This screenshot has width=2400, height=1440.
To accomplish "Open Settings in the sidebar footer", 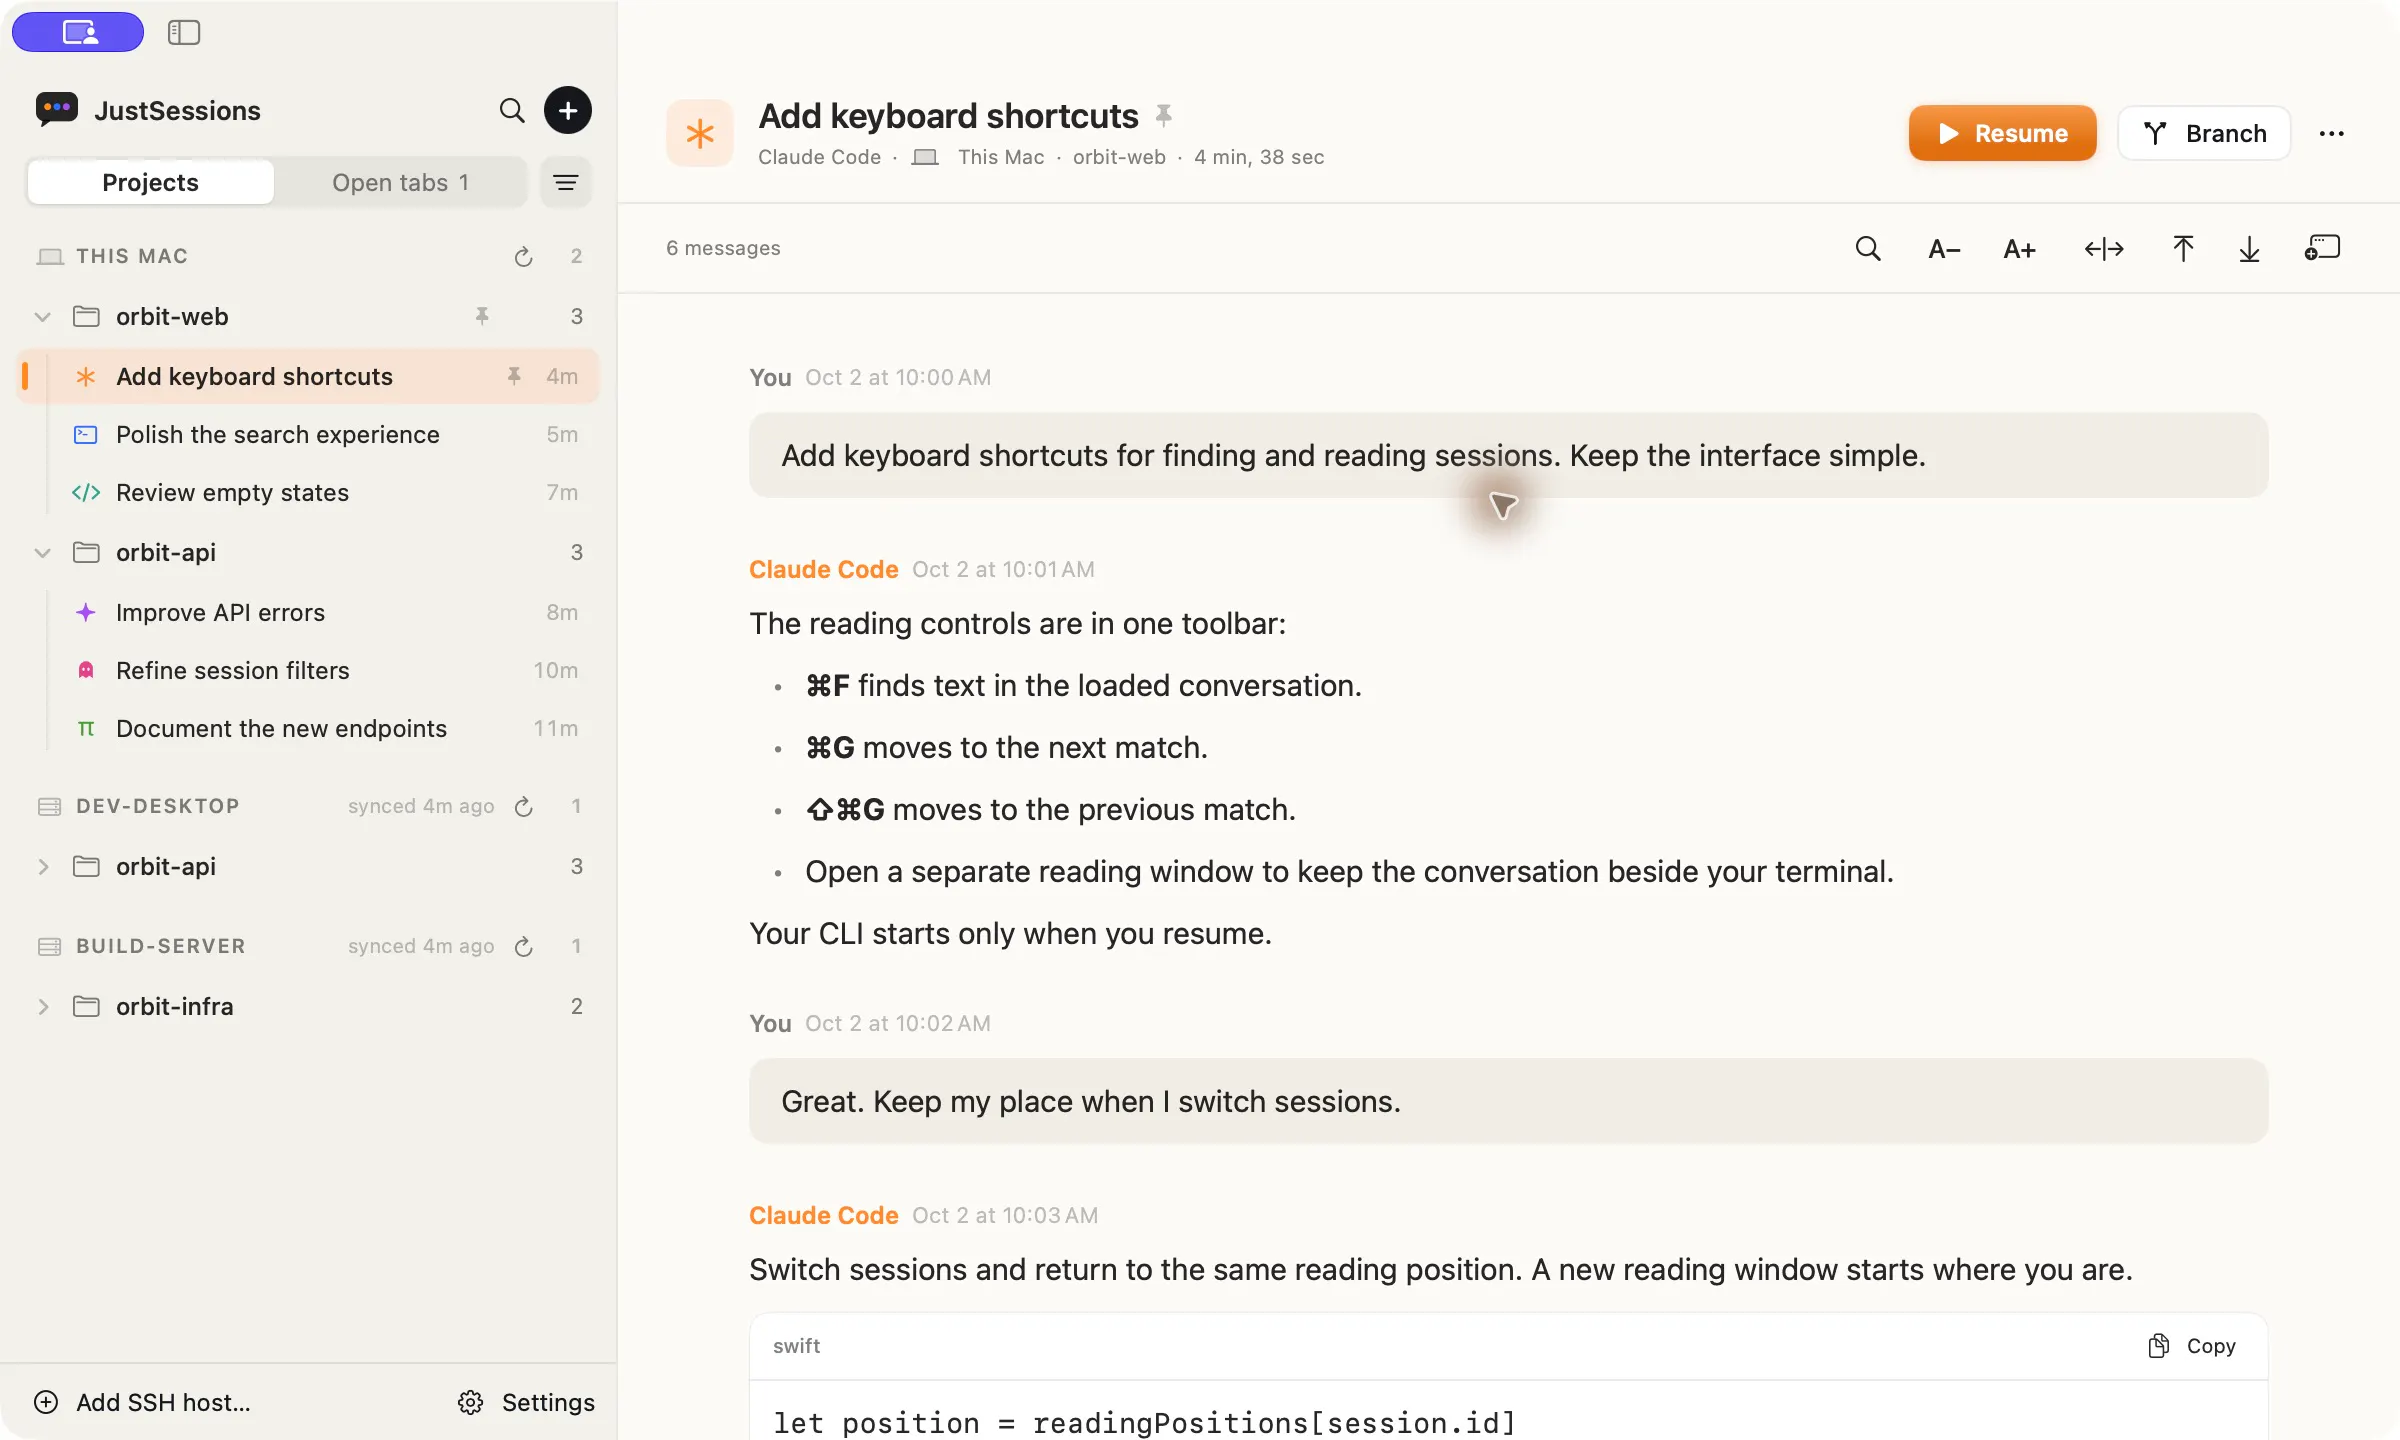I will point(526,1402).
